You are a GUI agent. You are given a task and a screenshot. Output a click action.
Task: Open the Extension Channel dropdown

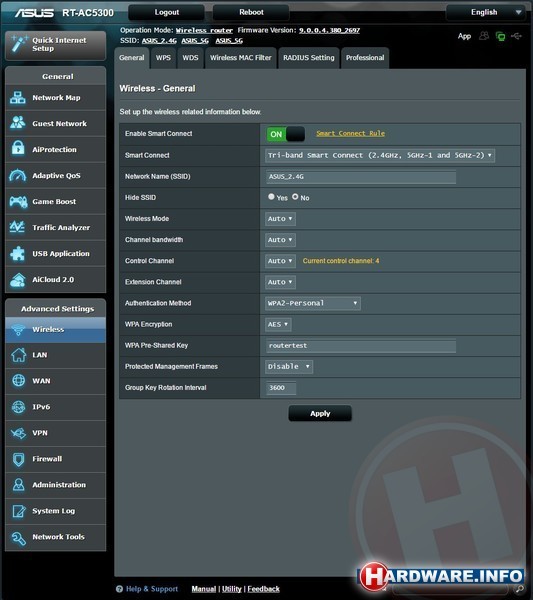point(280,282)
